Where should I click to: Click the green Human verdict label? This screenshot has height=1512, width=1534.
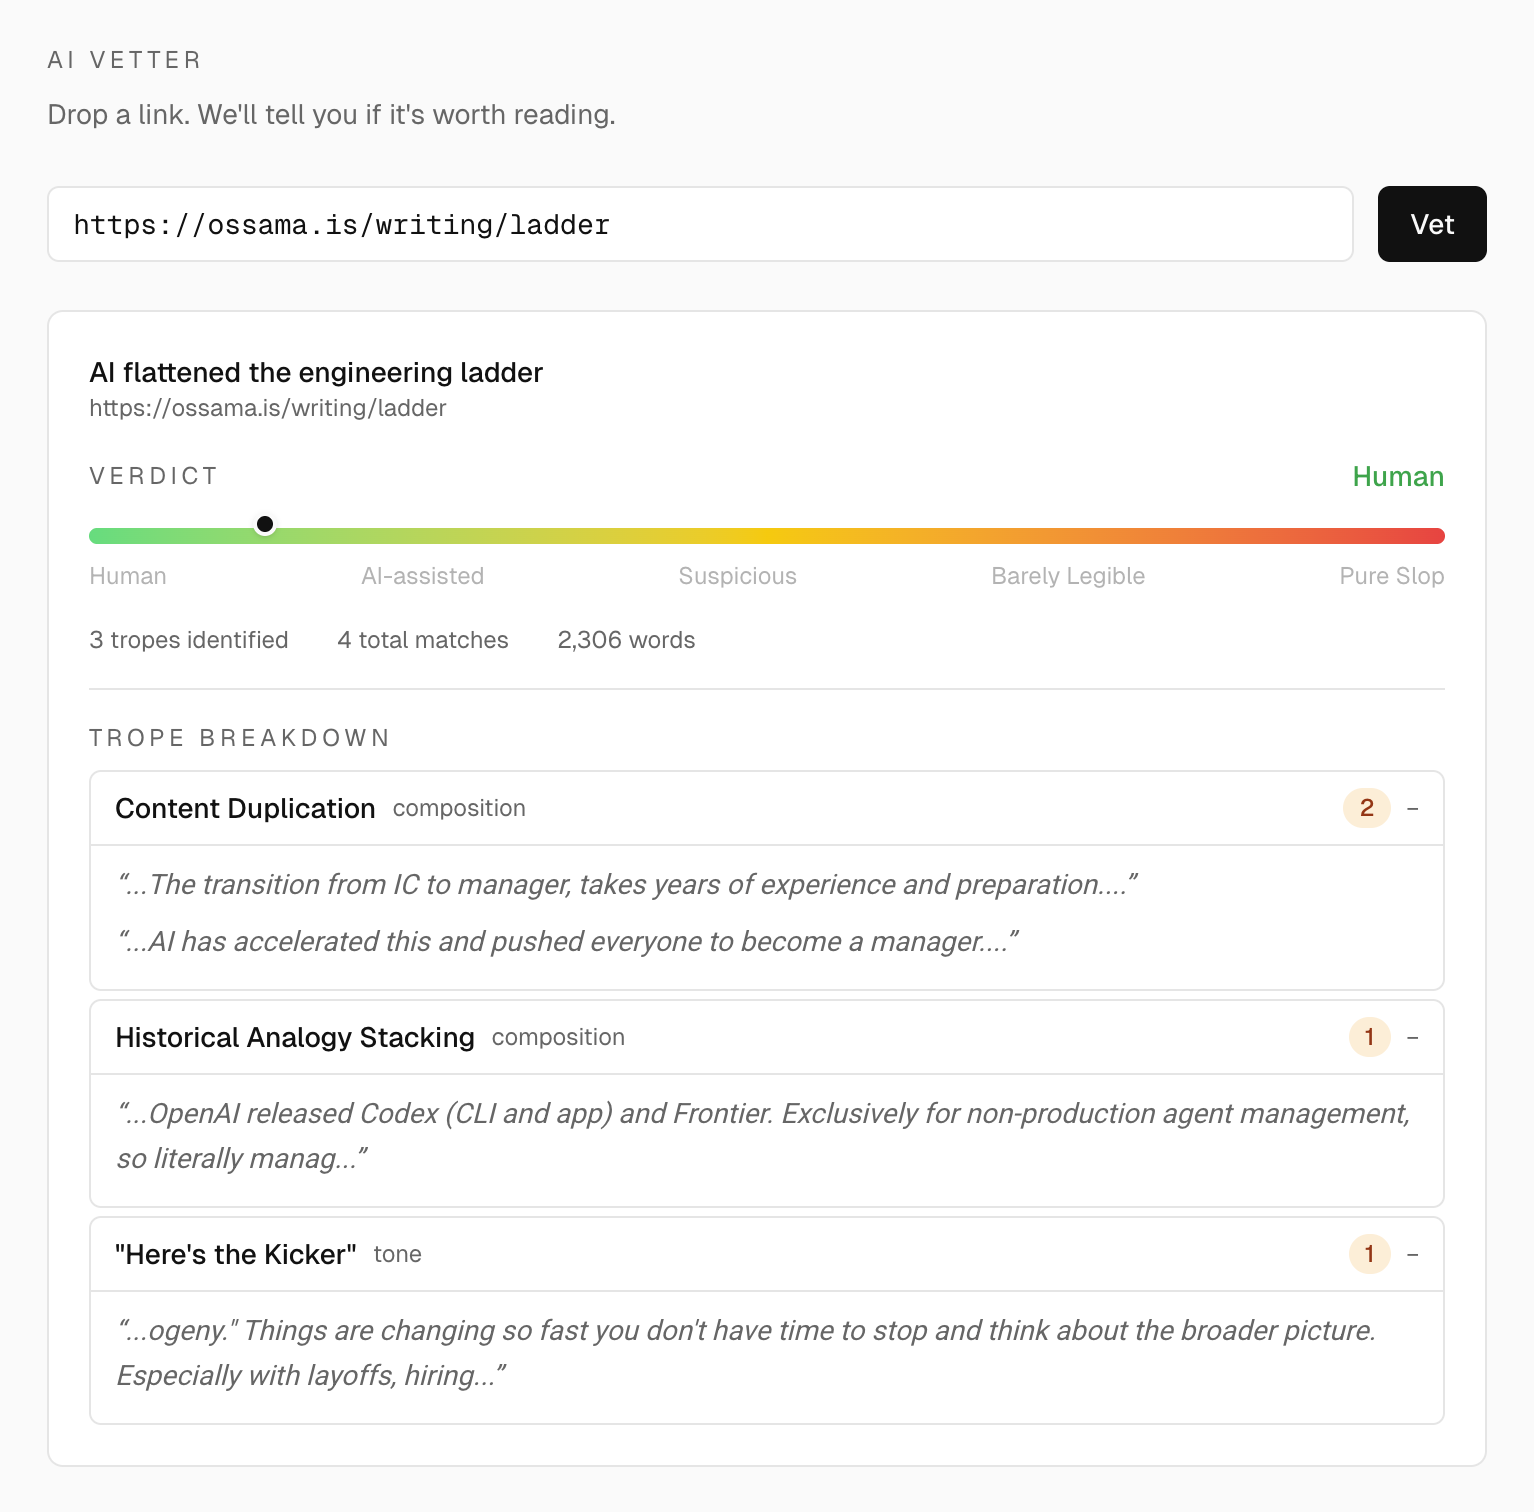[x=1397, y=476]
